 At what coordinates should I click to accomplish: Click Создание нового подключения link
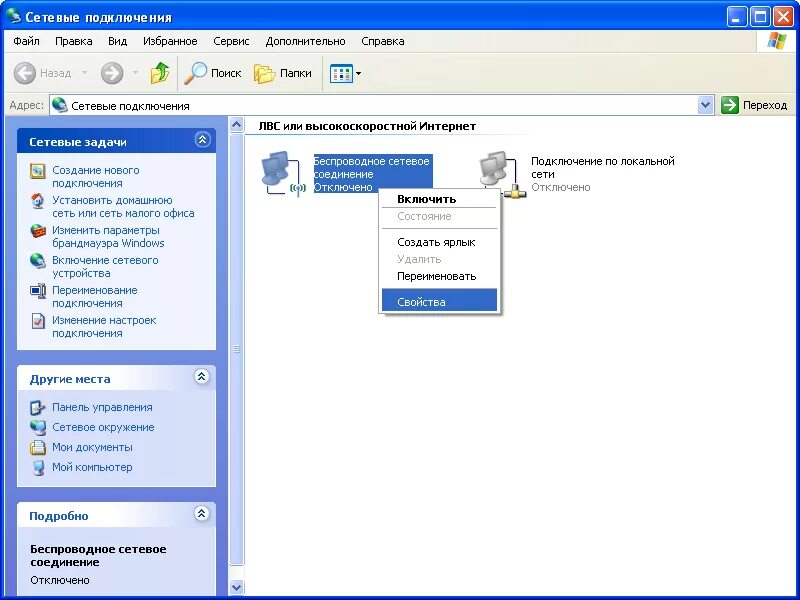pyautogui.click(x=95, y=177)
